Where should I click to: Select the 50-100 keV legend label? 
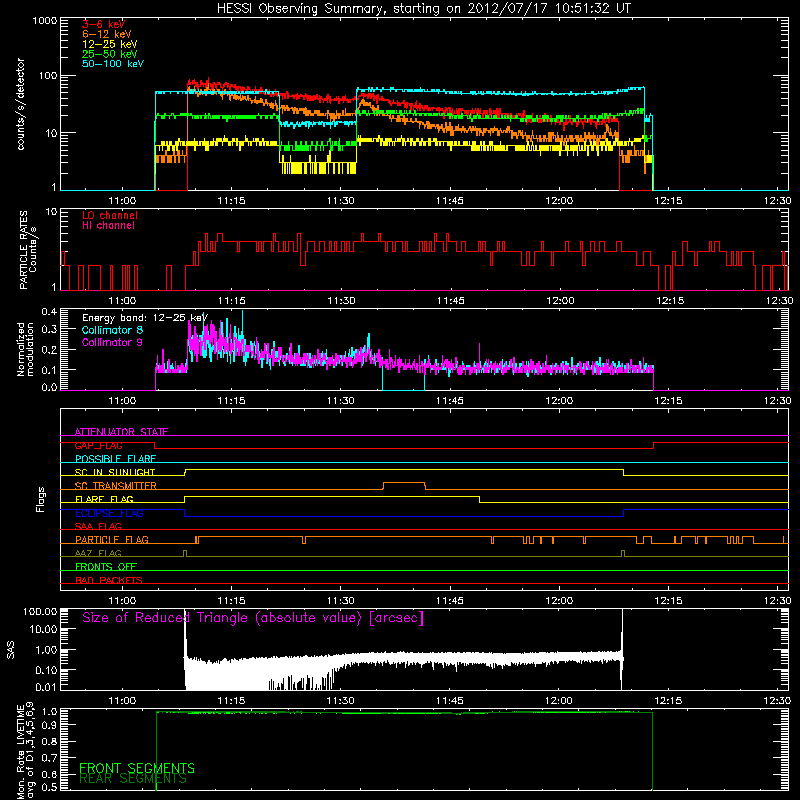pyautogui.click(x=113, y=64)
